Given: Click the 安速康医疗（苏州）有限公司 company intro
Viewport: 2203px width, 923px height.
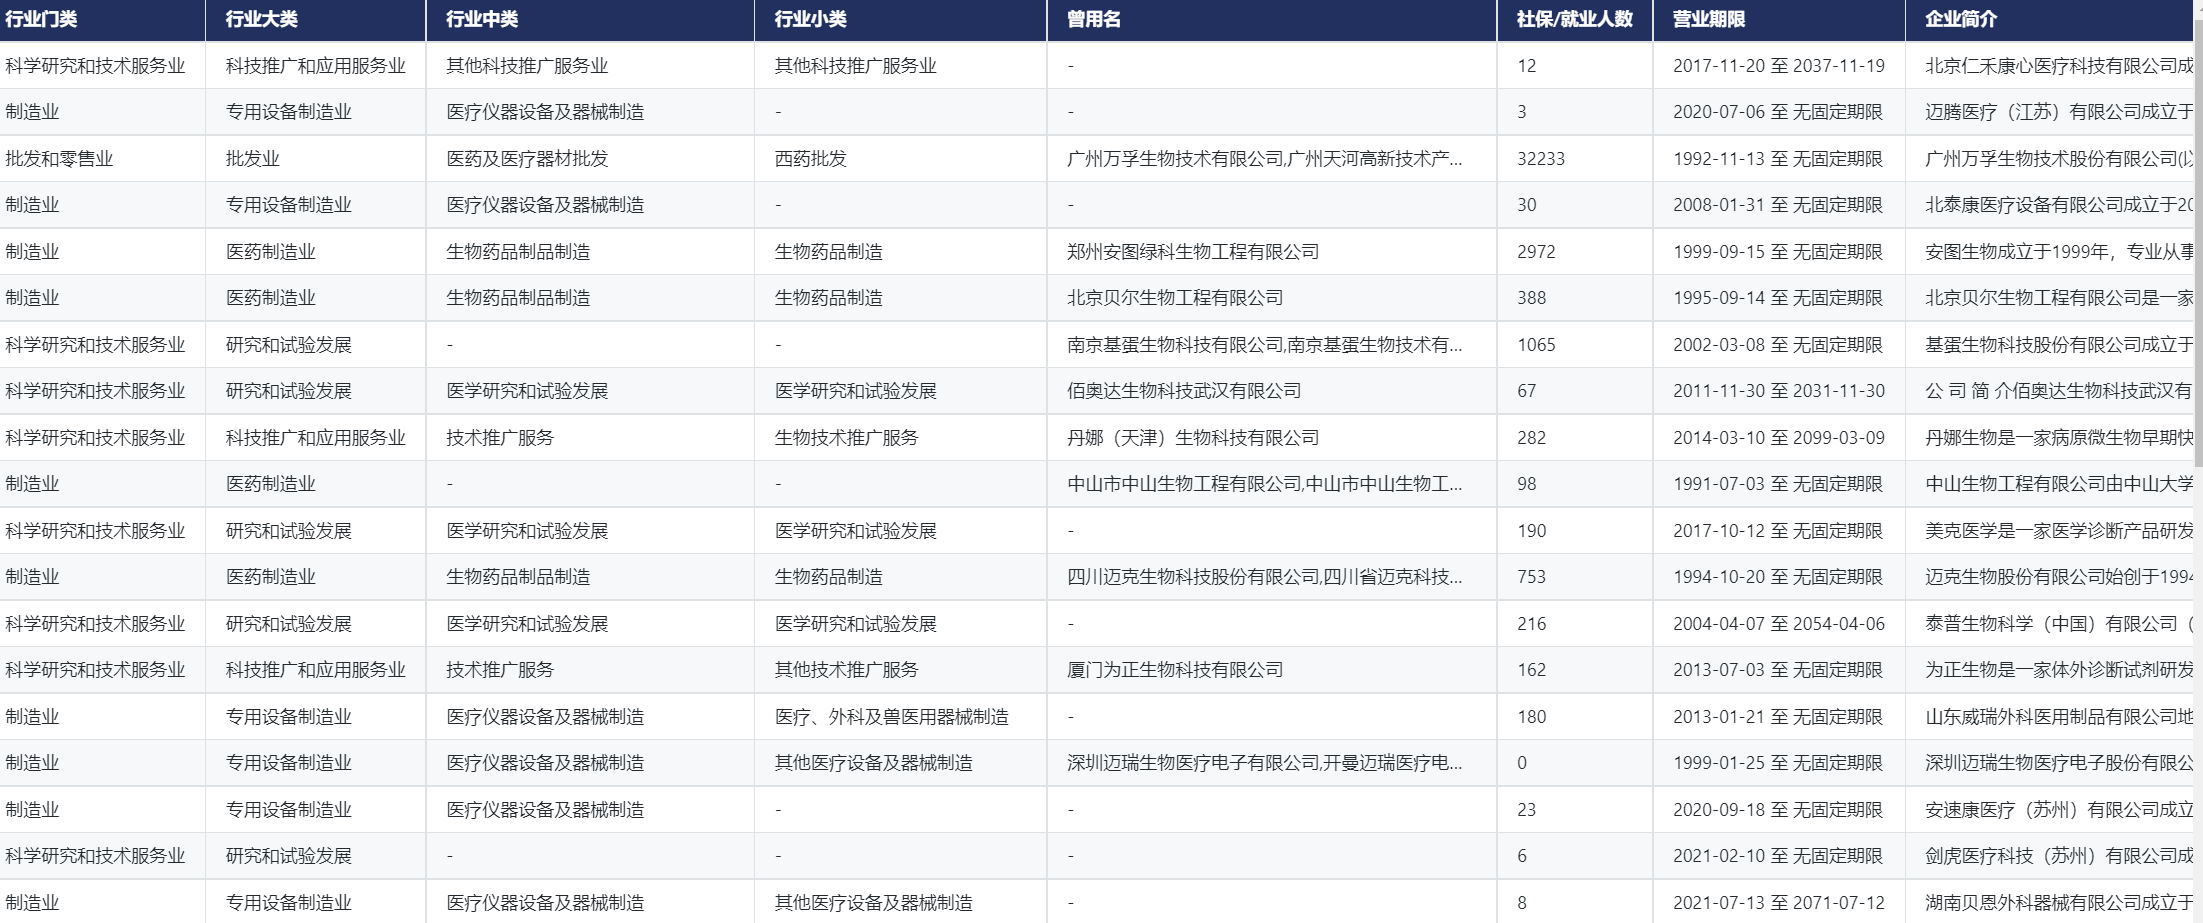Looking at the screenshot, I should point(2059,809).
